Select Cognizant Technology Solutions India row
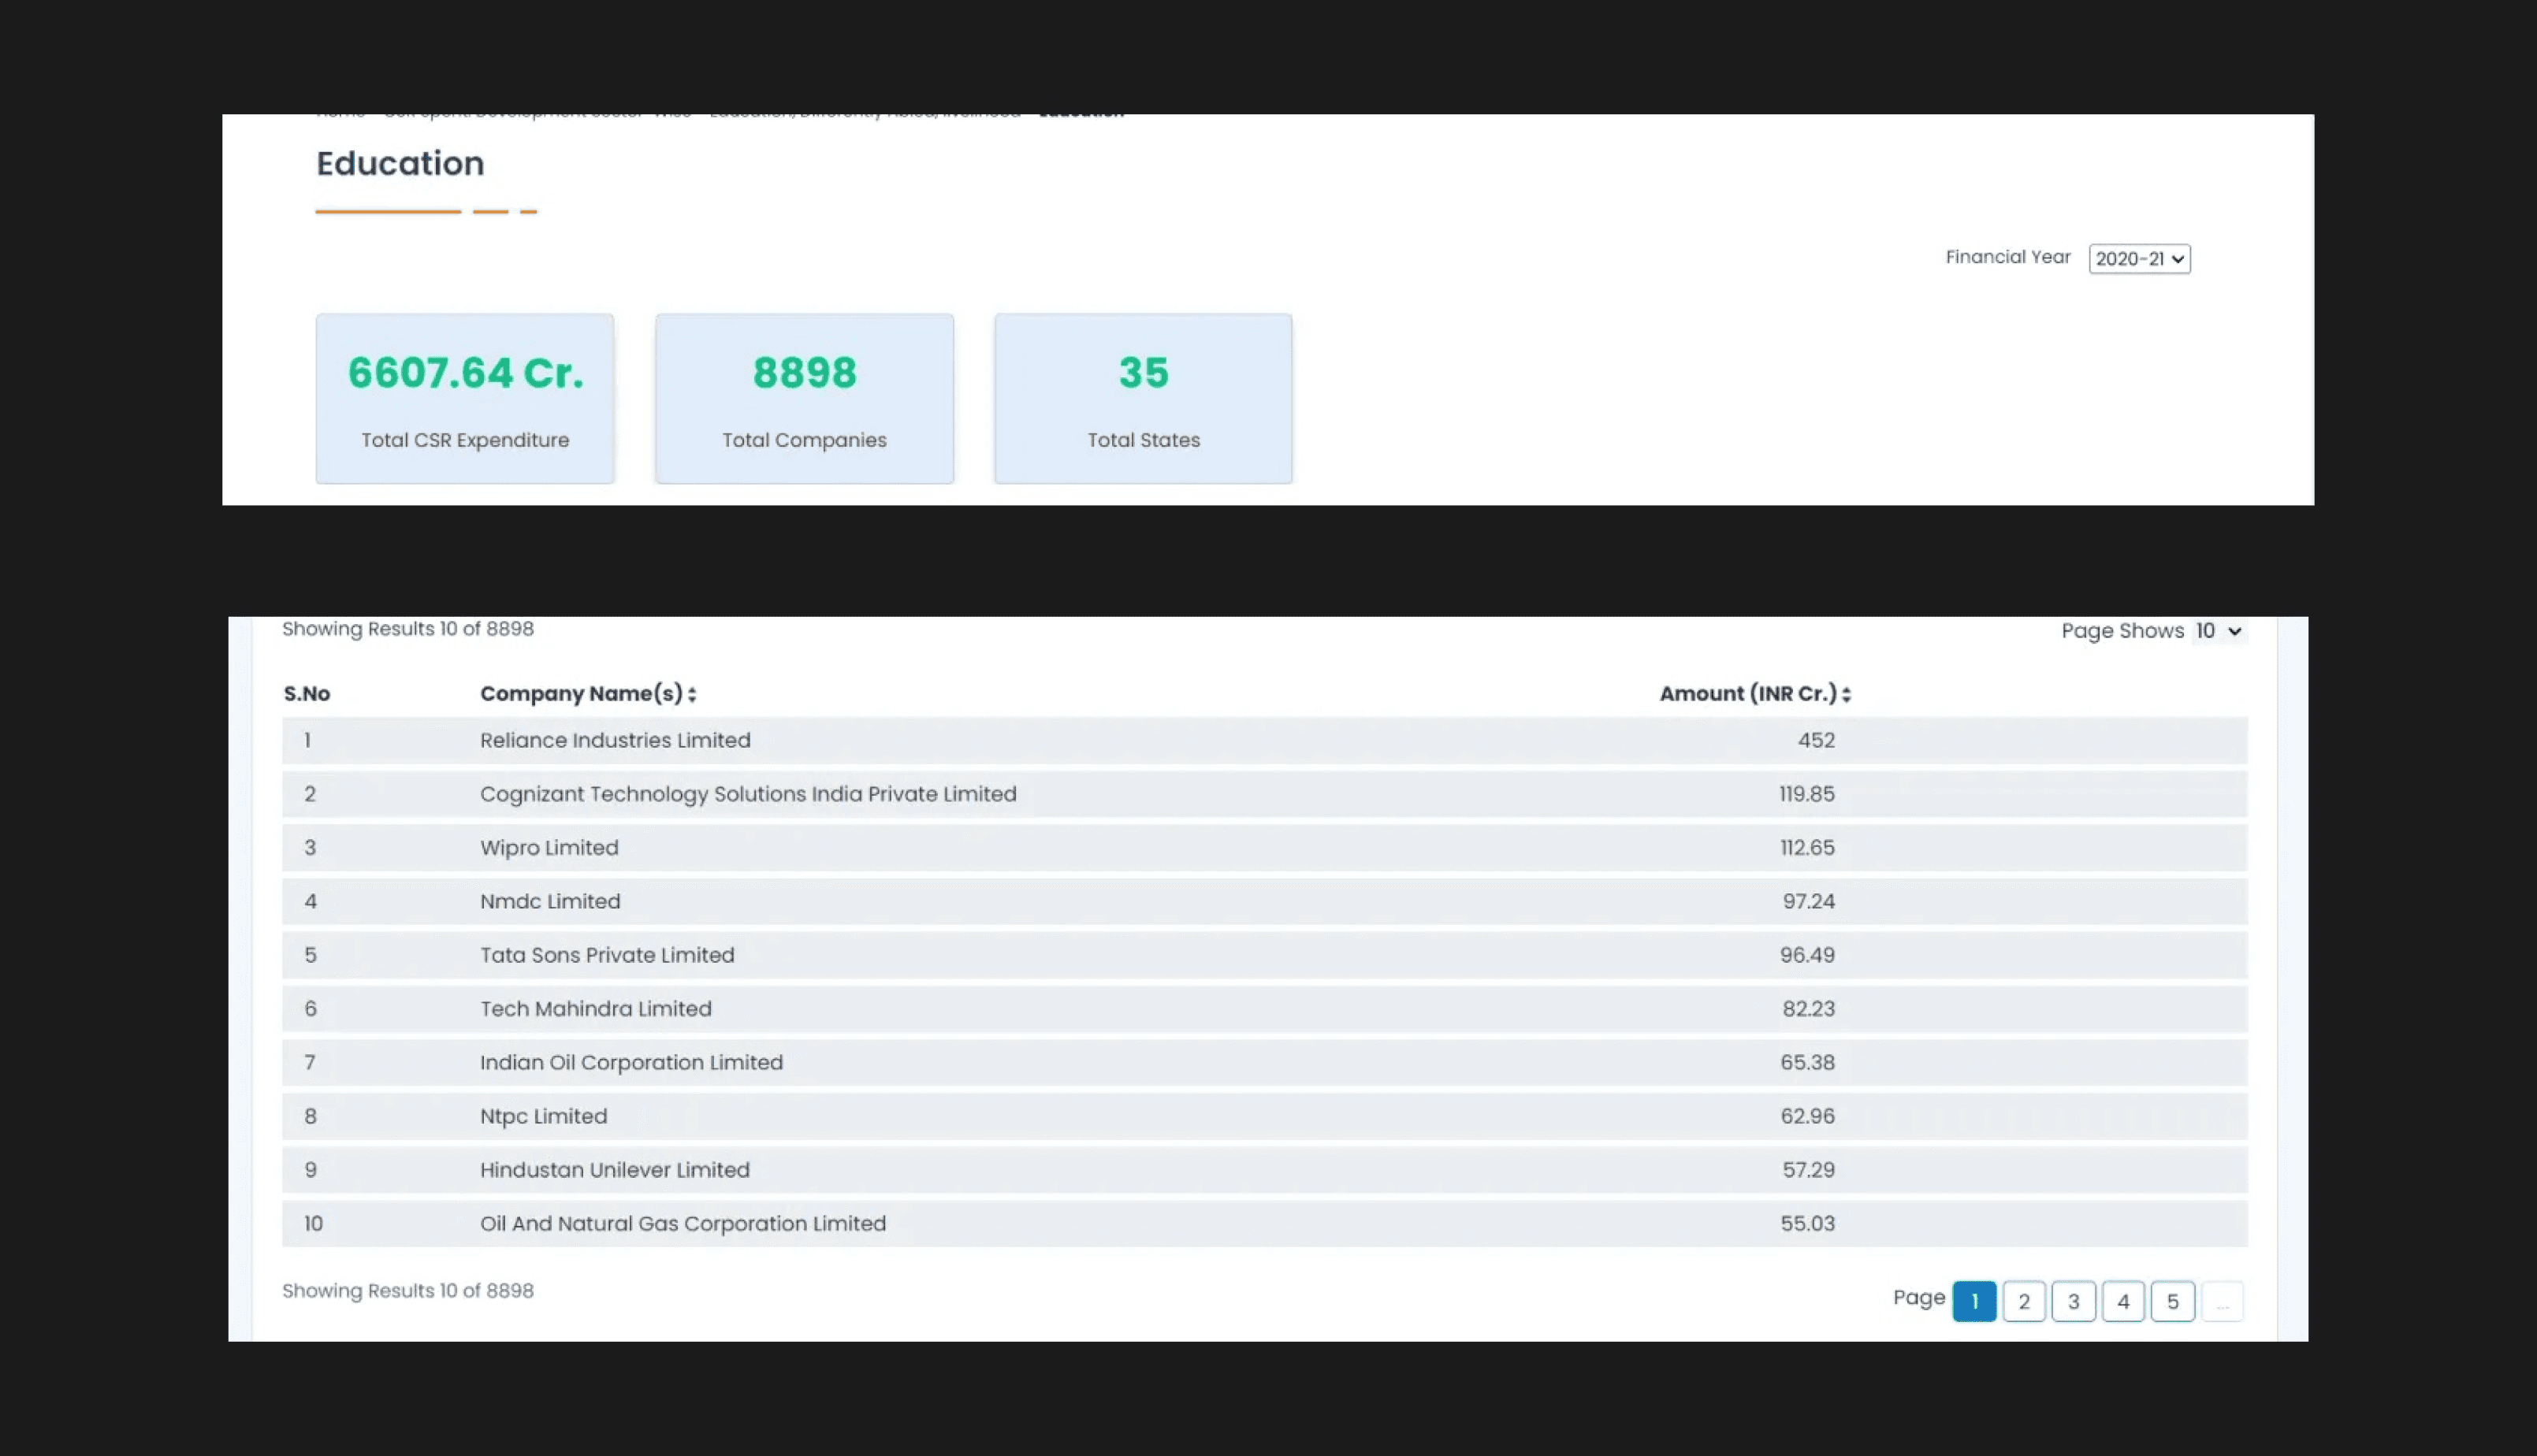Image resolution: width=2537 pixels, height=1456 pixels. (x=748, y=794)
